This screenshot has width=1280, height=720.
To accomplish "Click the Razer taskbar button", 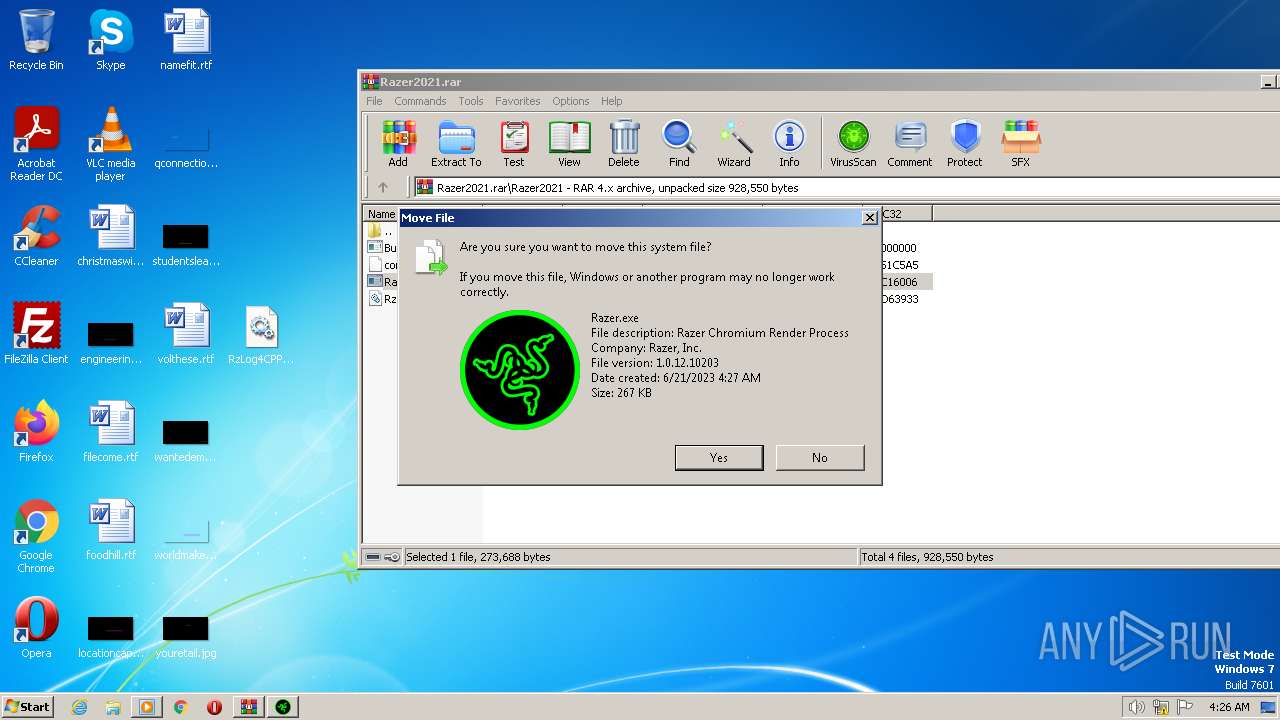I will pyautogui.click(x=283, y=707).
